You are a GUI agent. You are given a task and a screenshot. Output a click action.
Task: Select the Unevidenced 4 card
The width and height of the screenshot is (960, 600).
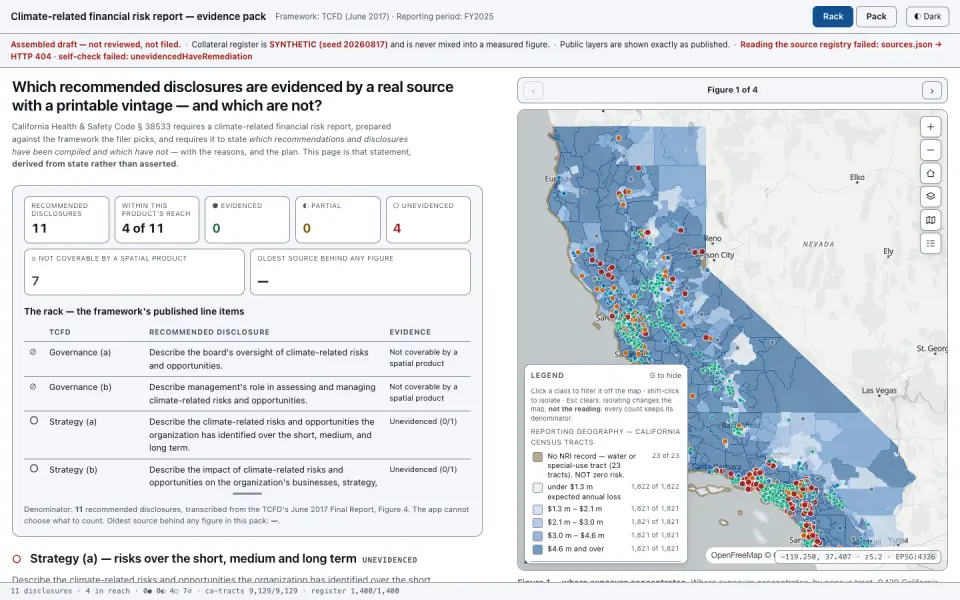pyautogui.click(x=429, y=219)
